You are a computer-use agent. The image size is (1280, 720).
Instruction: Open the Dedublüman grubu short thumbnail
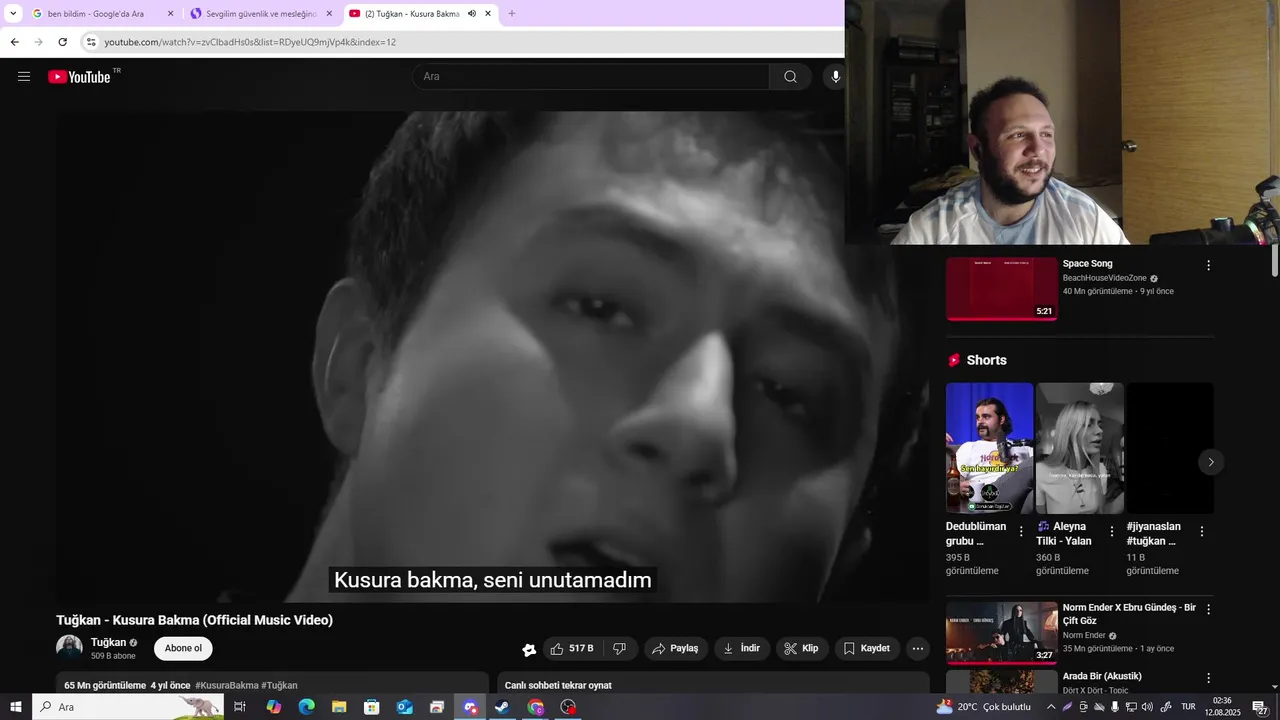point(990,448)
